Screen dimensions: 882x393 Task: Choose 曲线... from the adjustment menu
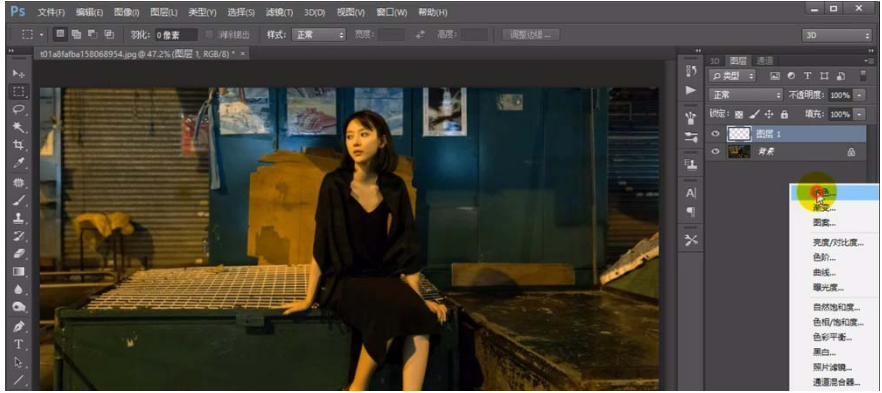(824, 273)
